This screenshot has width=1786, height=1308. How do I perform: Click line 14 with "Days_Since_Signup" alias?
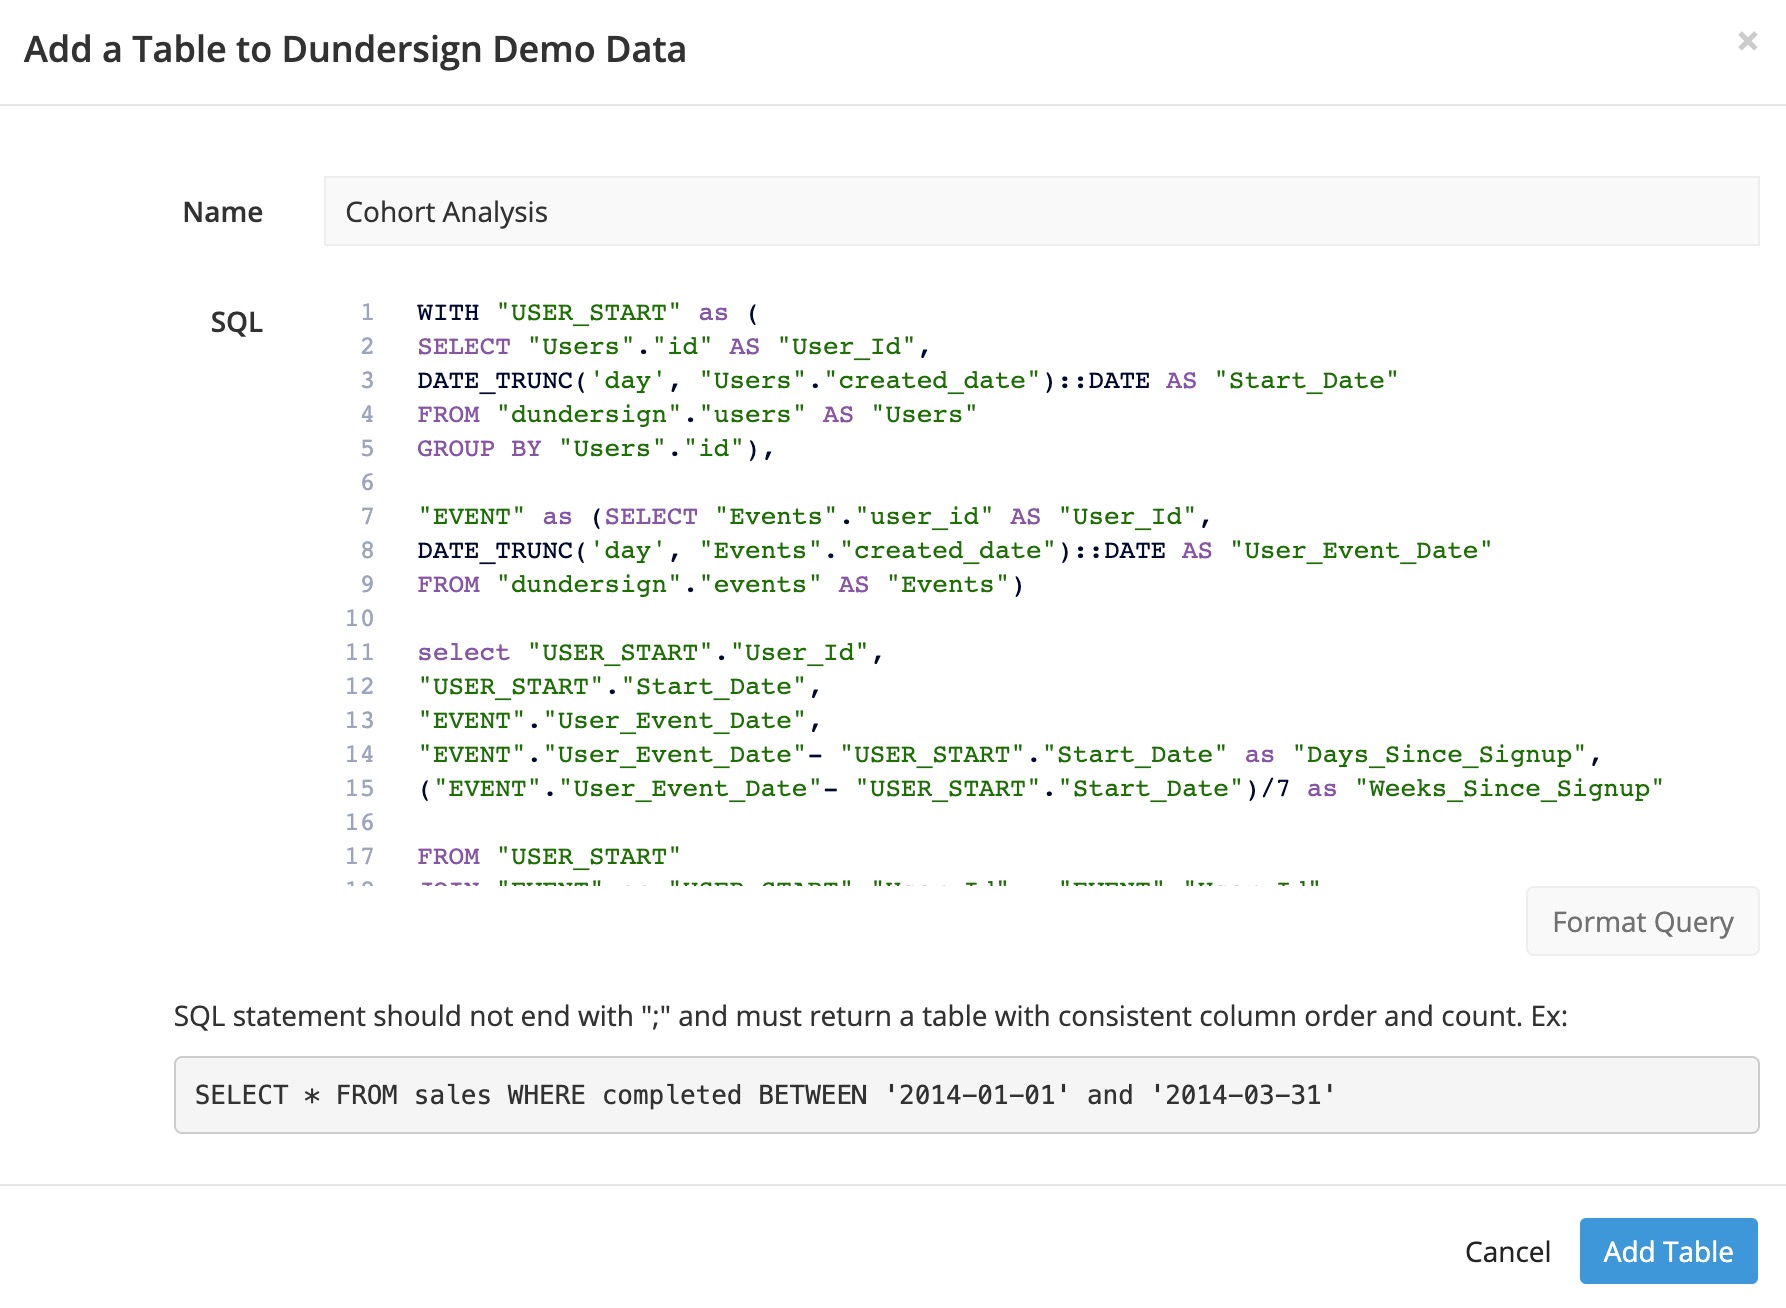click(1009, 755)
